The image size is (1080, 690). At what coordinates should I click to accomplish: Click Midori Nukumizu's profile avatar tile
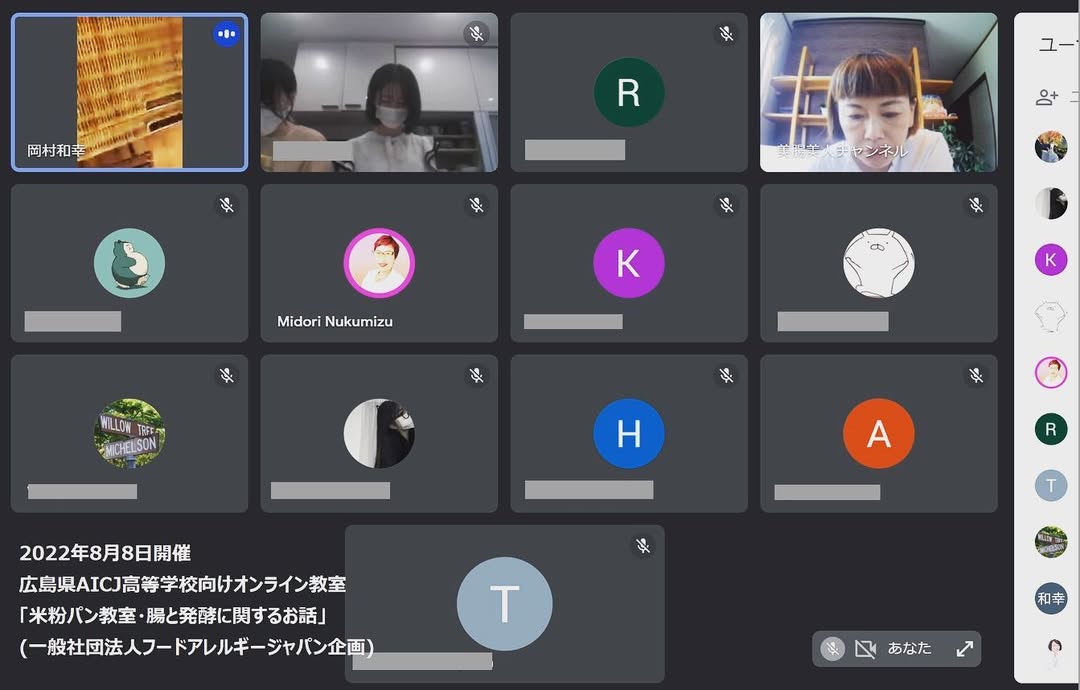[x=379, y=264]
